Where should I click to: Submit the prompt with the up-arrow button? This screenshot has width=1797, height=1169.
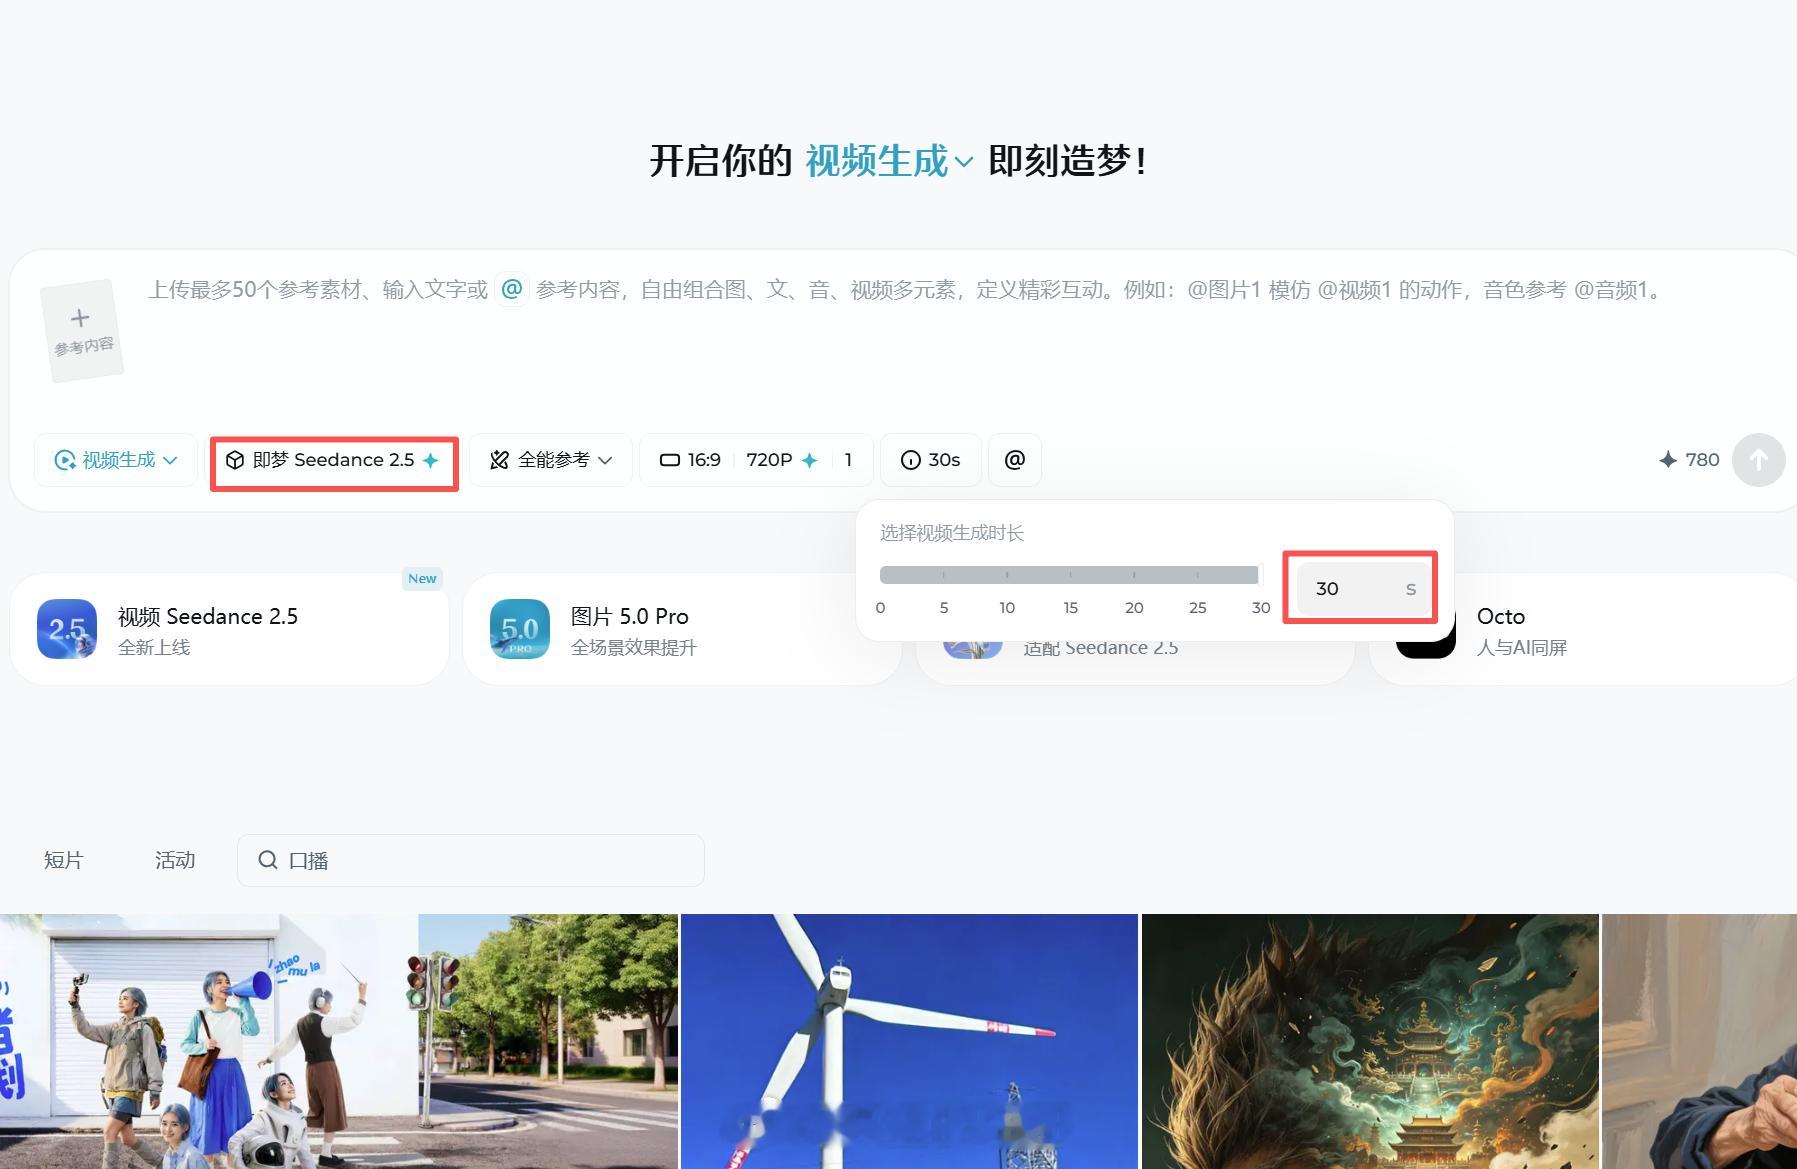1759,460
